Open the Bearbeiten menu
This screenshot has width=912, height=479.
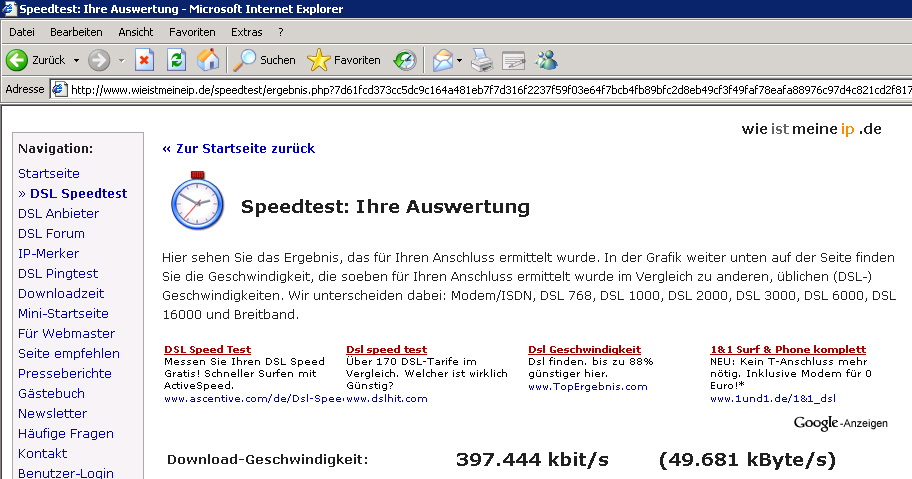(76, 32)
